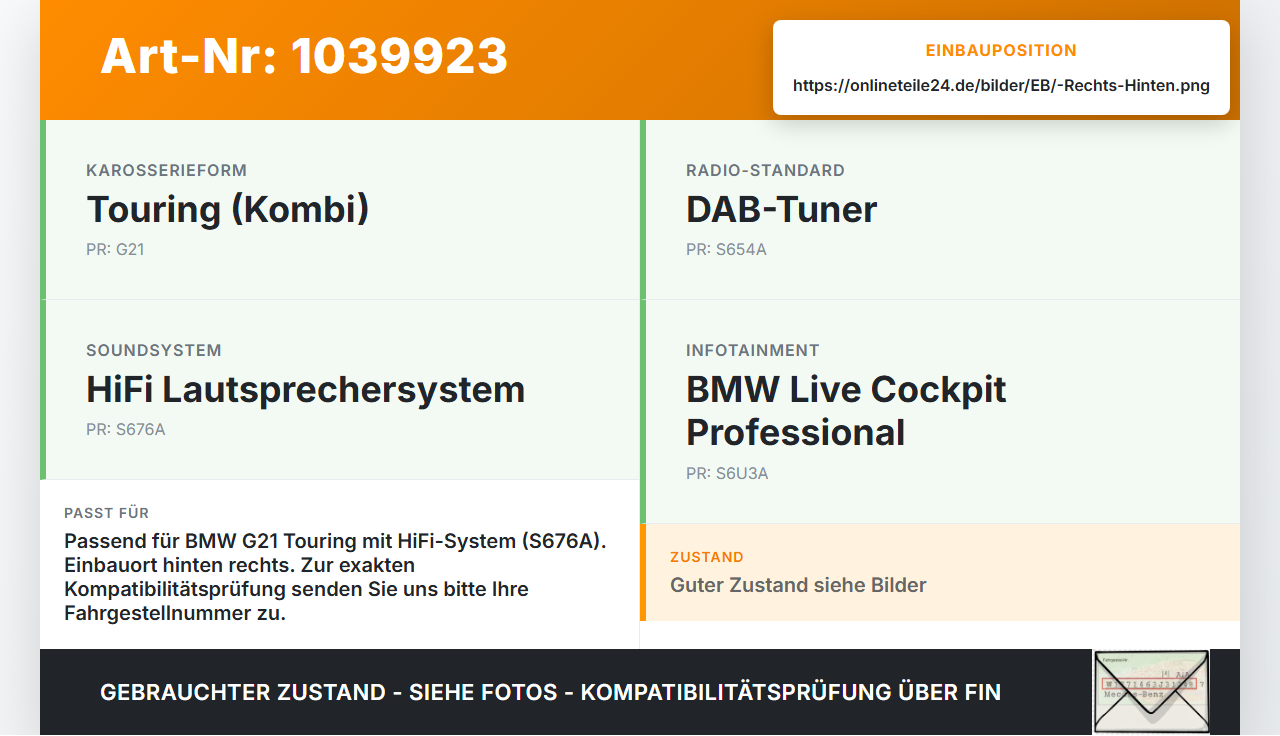Click the SOUNDSYSTEM label

[154, 350]
